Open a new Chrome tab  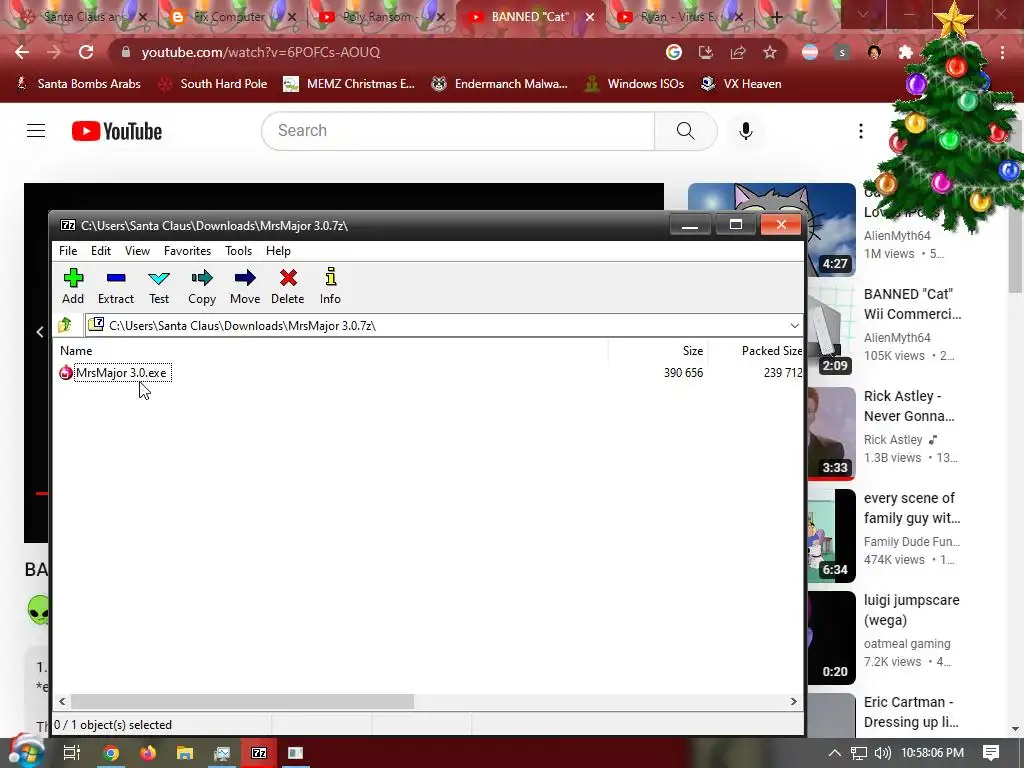pos(776,17)
